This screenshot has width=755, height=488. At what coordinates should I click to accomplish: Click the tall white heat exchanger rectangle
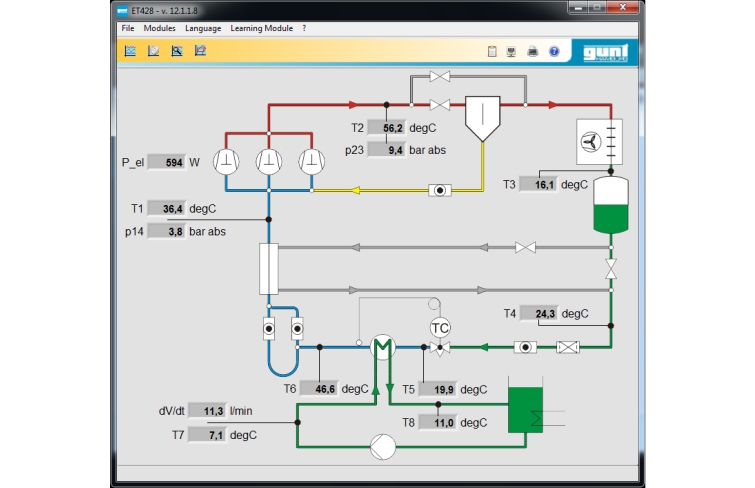[x=269, y=269]
